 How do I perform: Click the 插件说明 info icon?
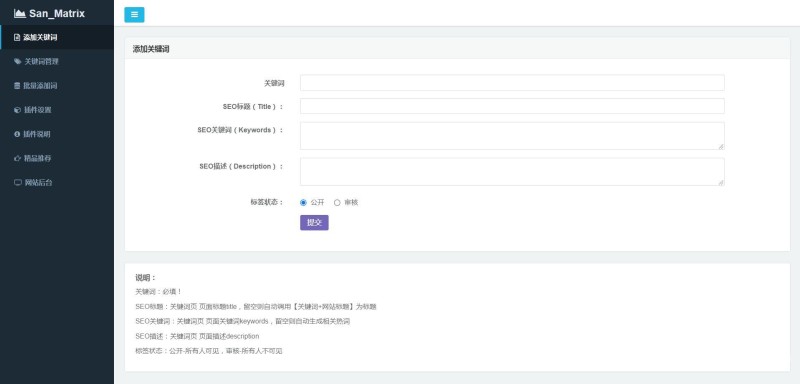[x=17, y=134]
